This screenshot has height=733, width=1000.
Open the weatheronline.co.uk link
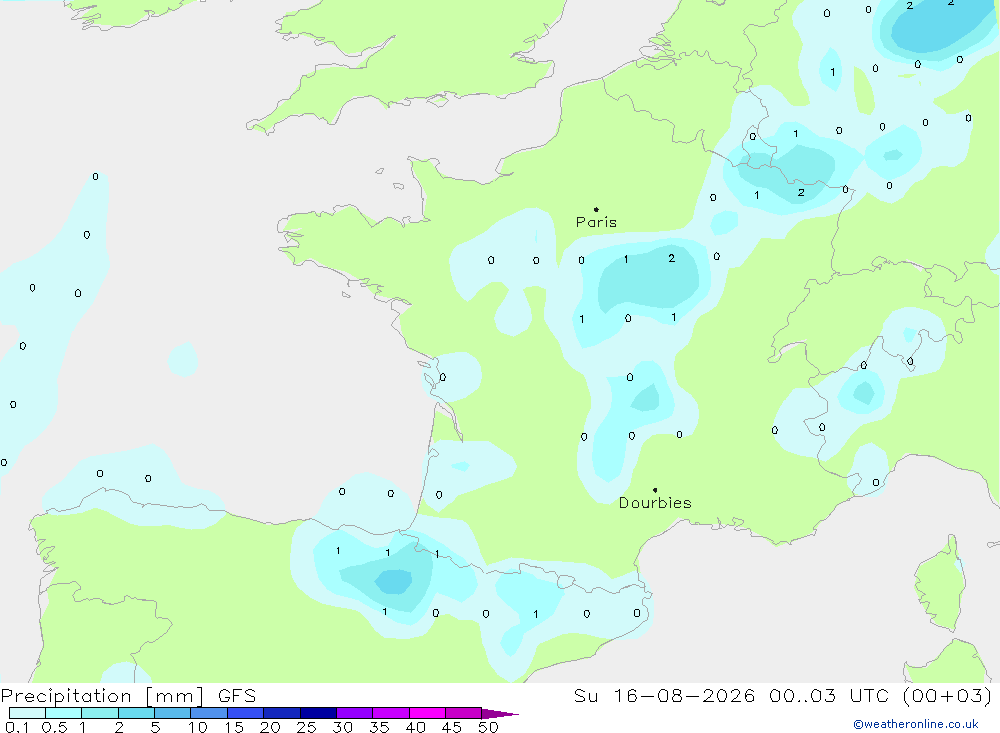coord(916,724)
